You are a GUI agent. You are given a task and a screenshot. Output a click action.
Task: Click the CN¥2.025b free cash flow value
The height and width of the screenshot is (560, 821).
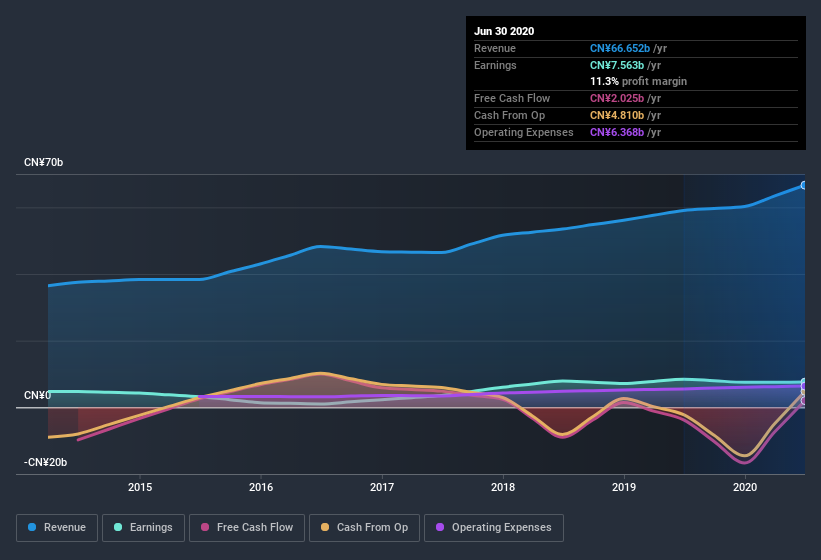[617, 98]
